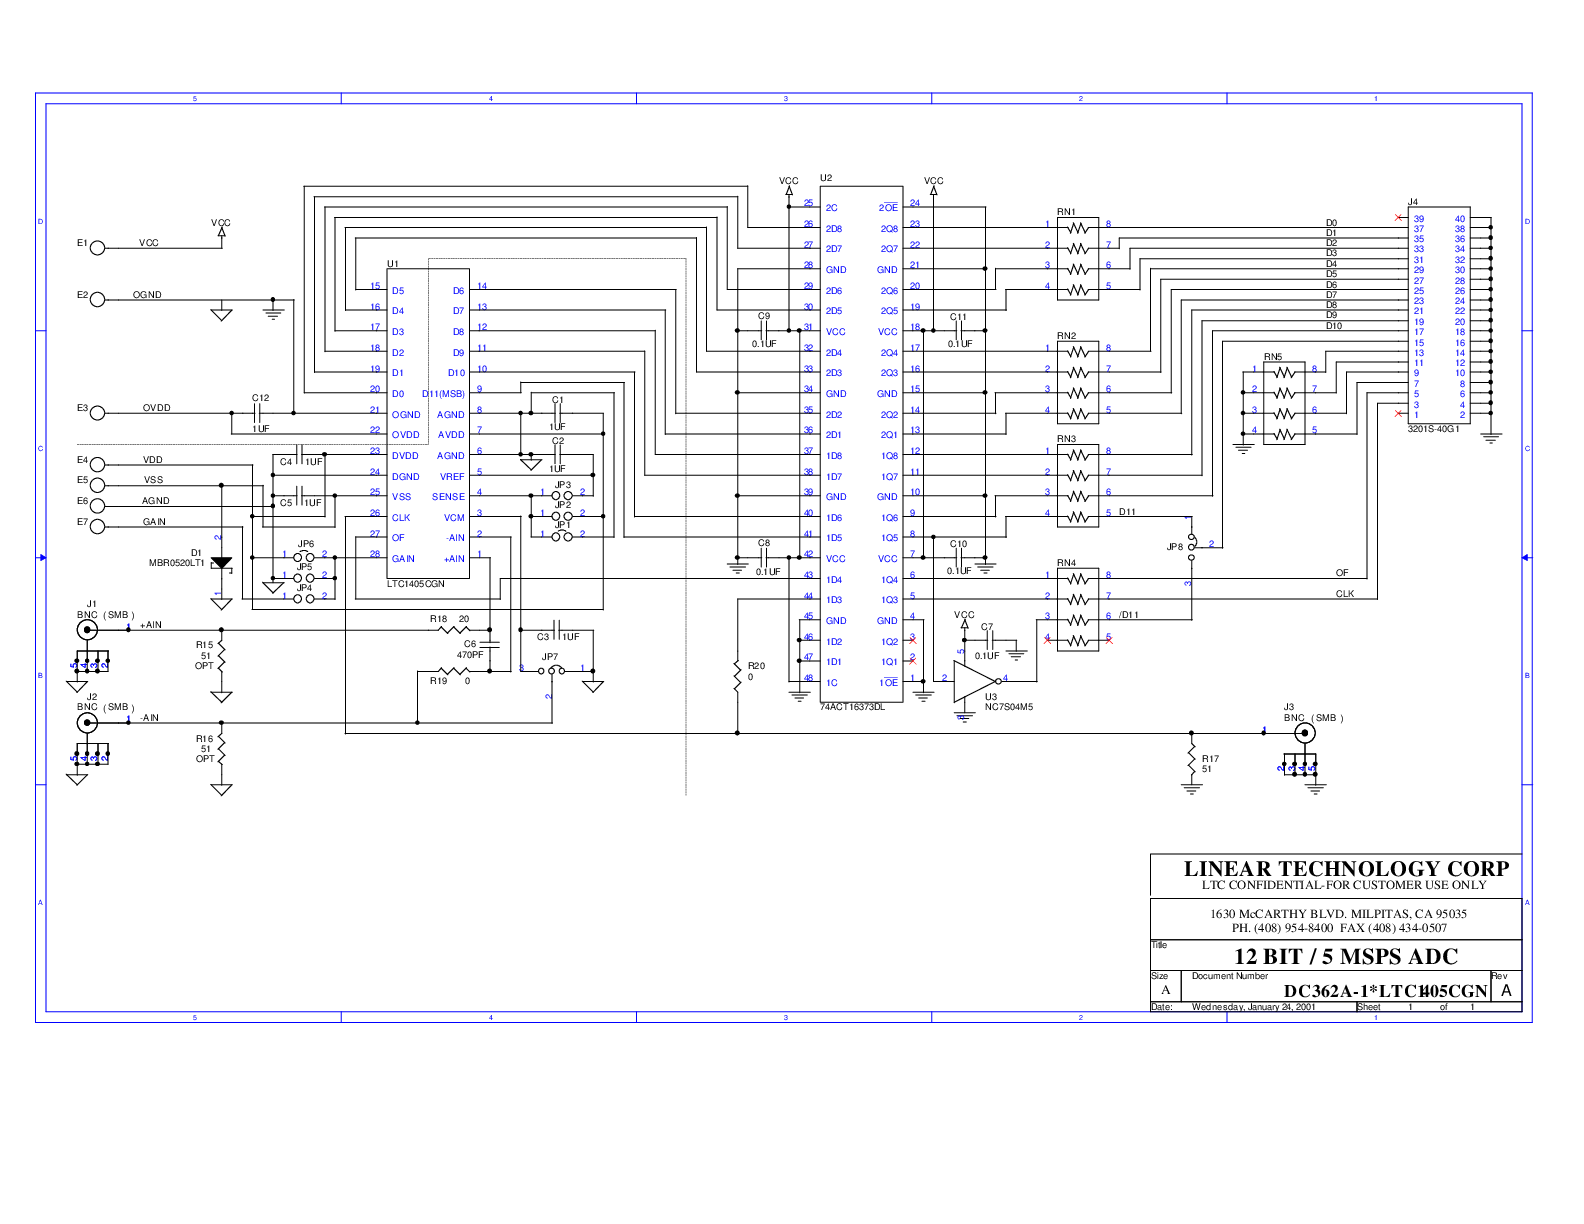Select the RN1 resistor network block
This screenshot has width=1584, height=1224.
coord(1077,259)
